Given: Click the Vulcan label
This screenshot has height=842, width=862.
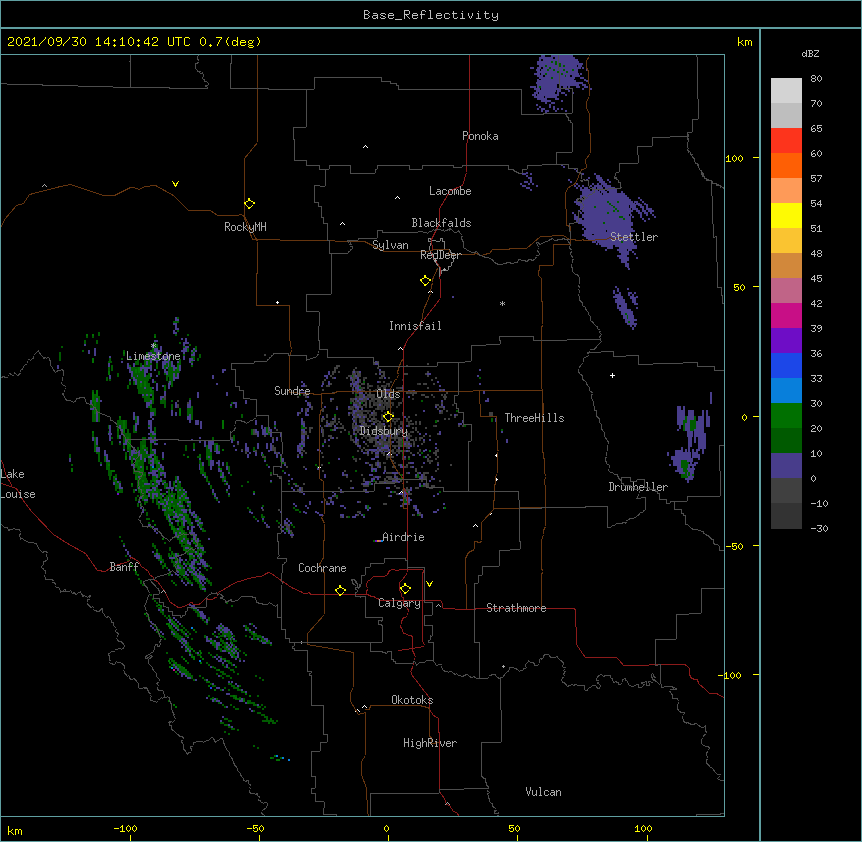Looking at the screenshot, I should (543, 792).
